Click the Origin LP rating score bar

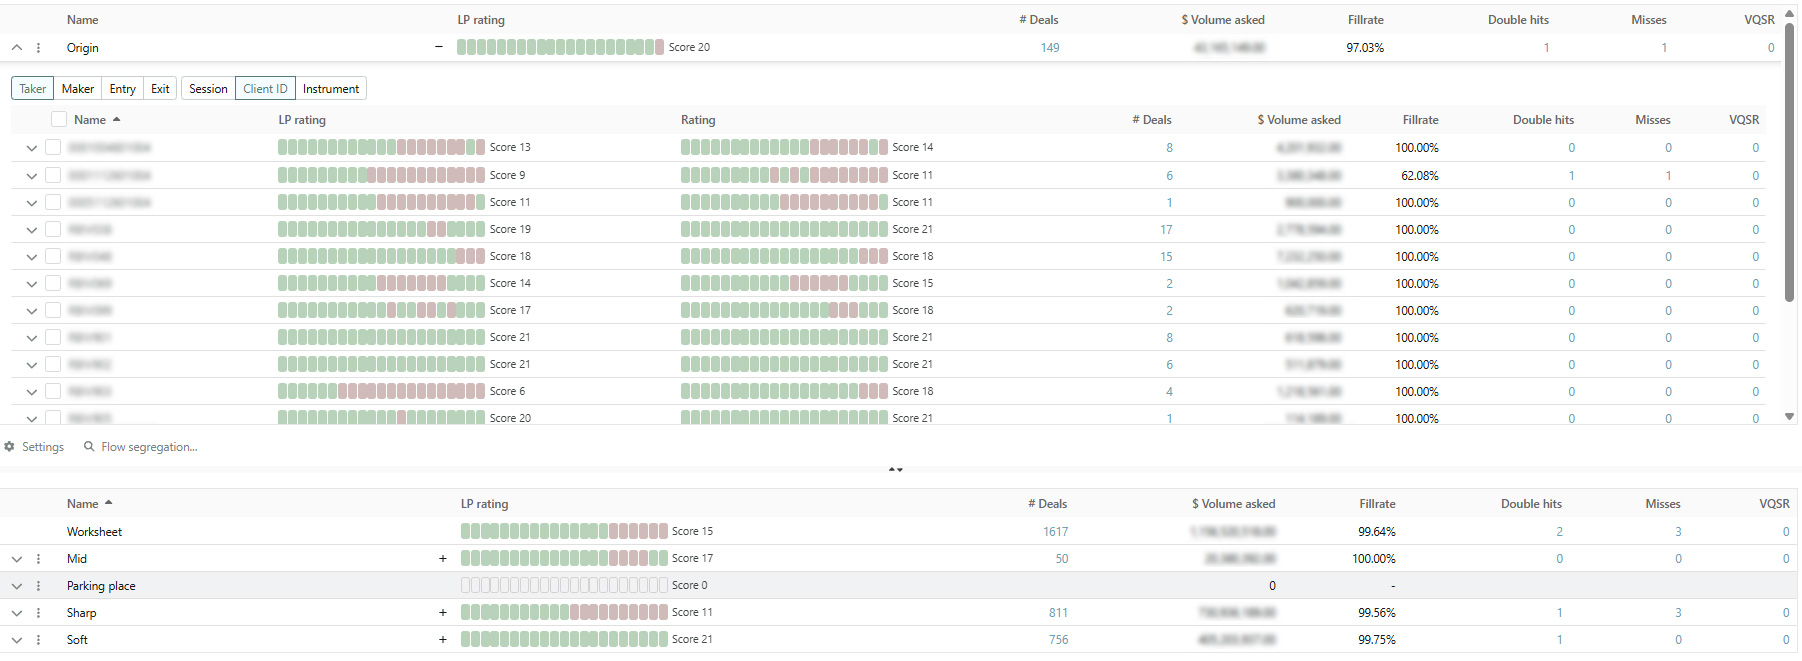560,47
